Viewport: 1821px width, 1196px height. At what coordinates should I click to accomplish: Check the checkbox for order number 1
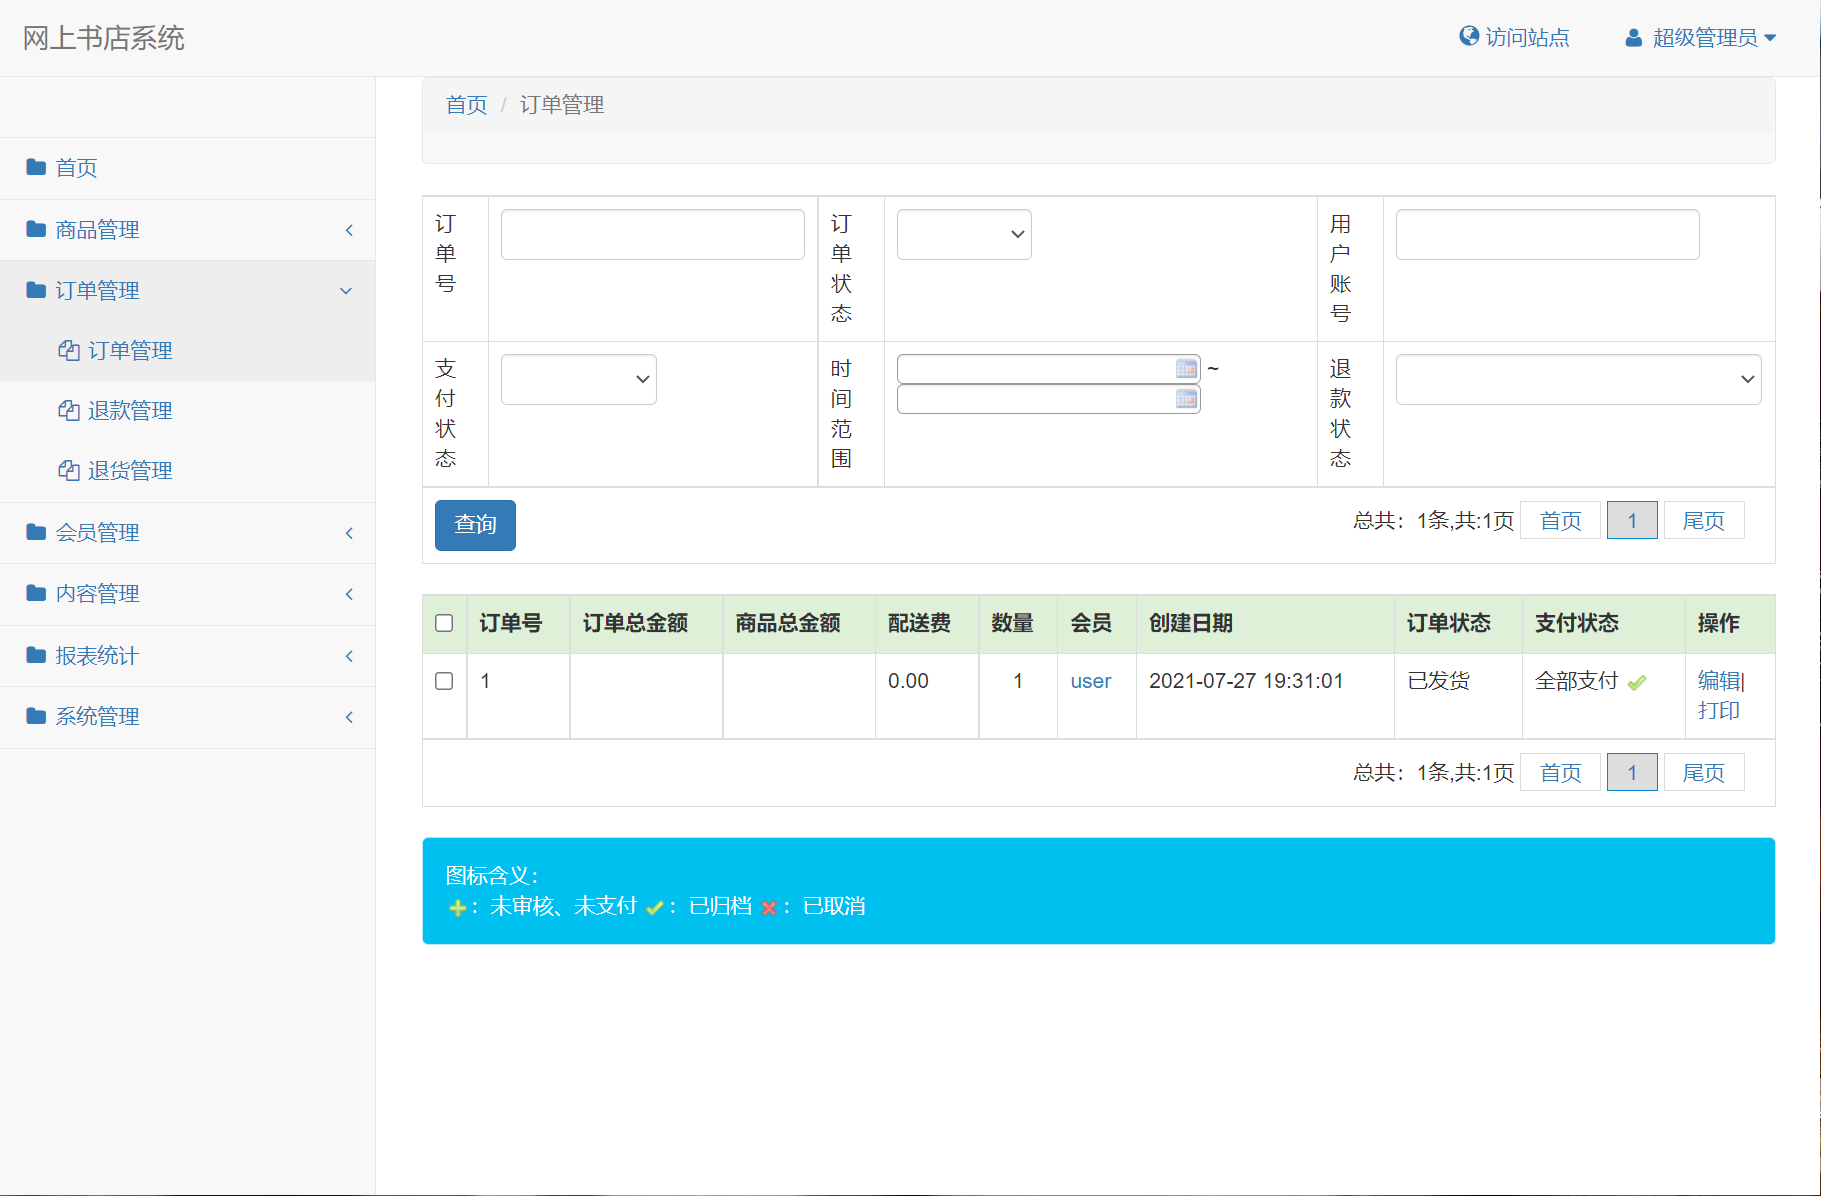pos(445,681)
